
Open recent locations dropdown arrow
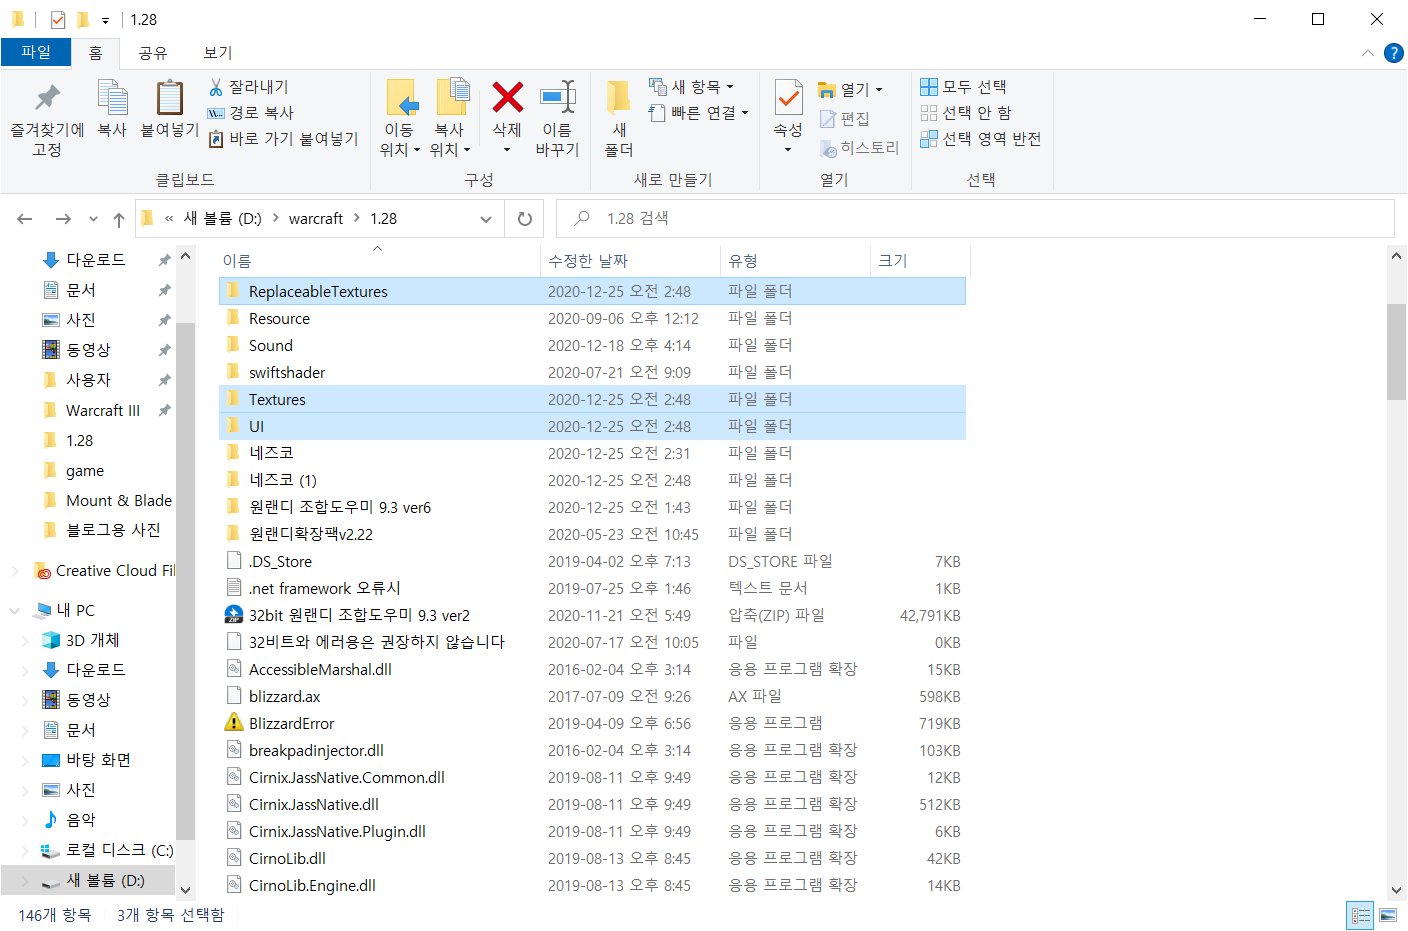(x=93, y=219)
